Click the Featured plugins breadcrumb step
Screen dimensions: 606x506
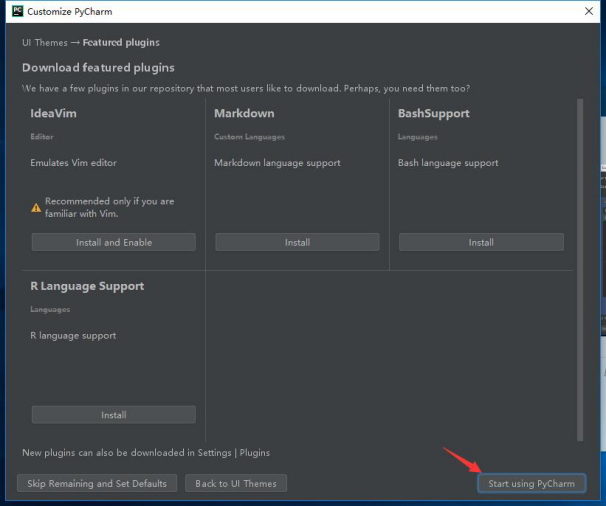121,43
